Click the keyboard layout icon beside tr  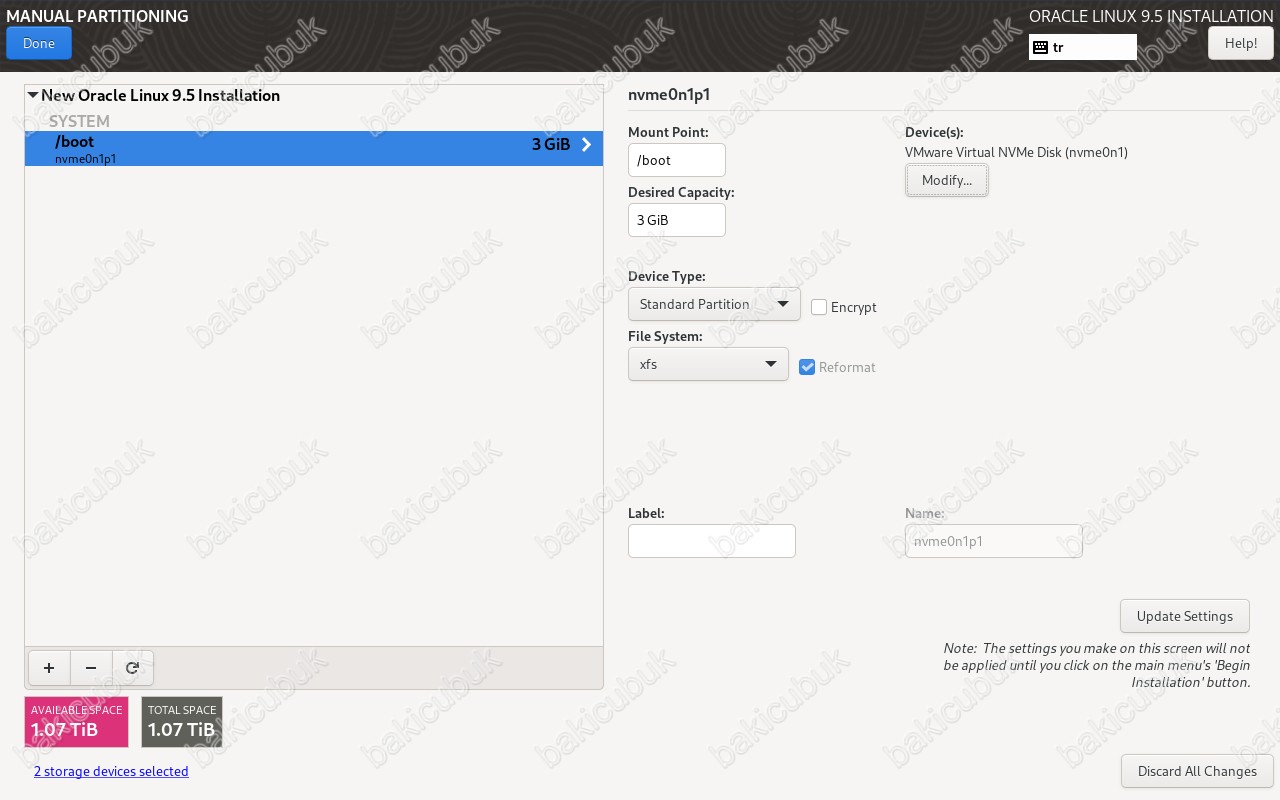[x=1040, y=47]
